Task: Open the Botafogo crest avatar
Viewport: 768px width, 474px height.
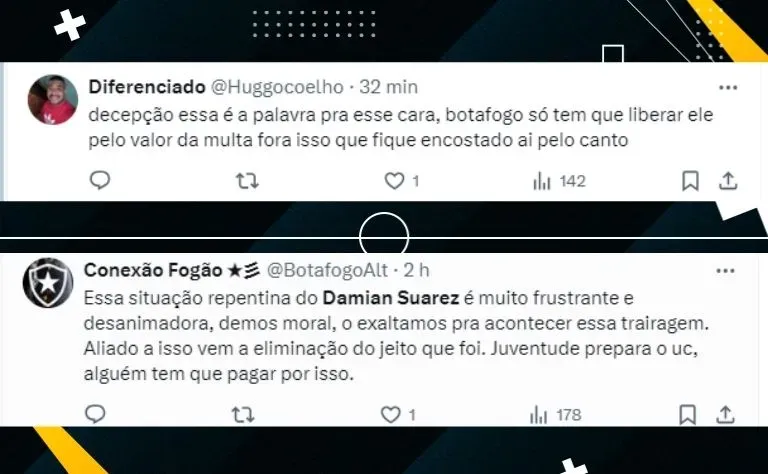Action: point(48,283)
